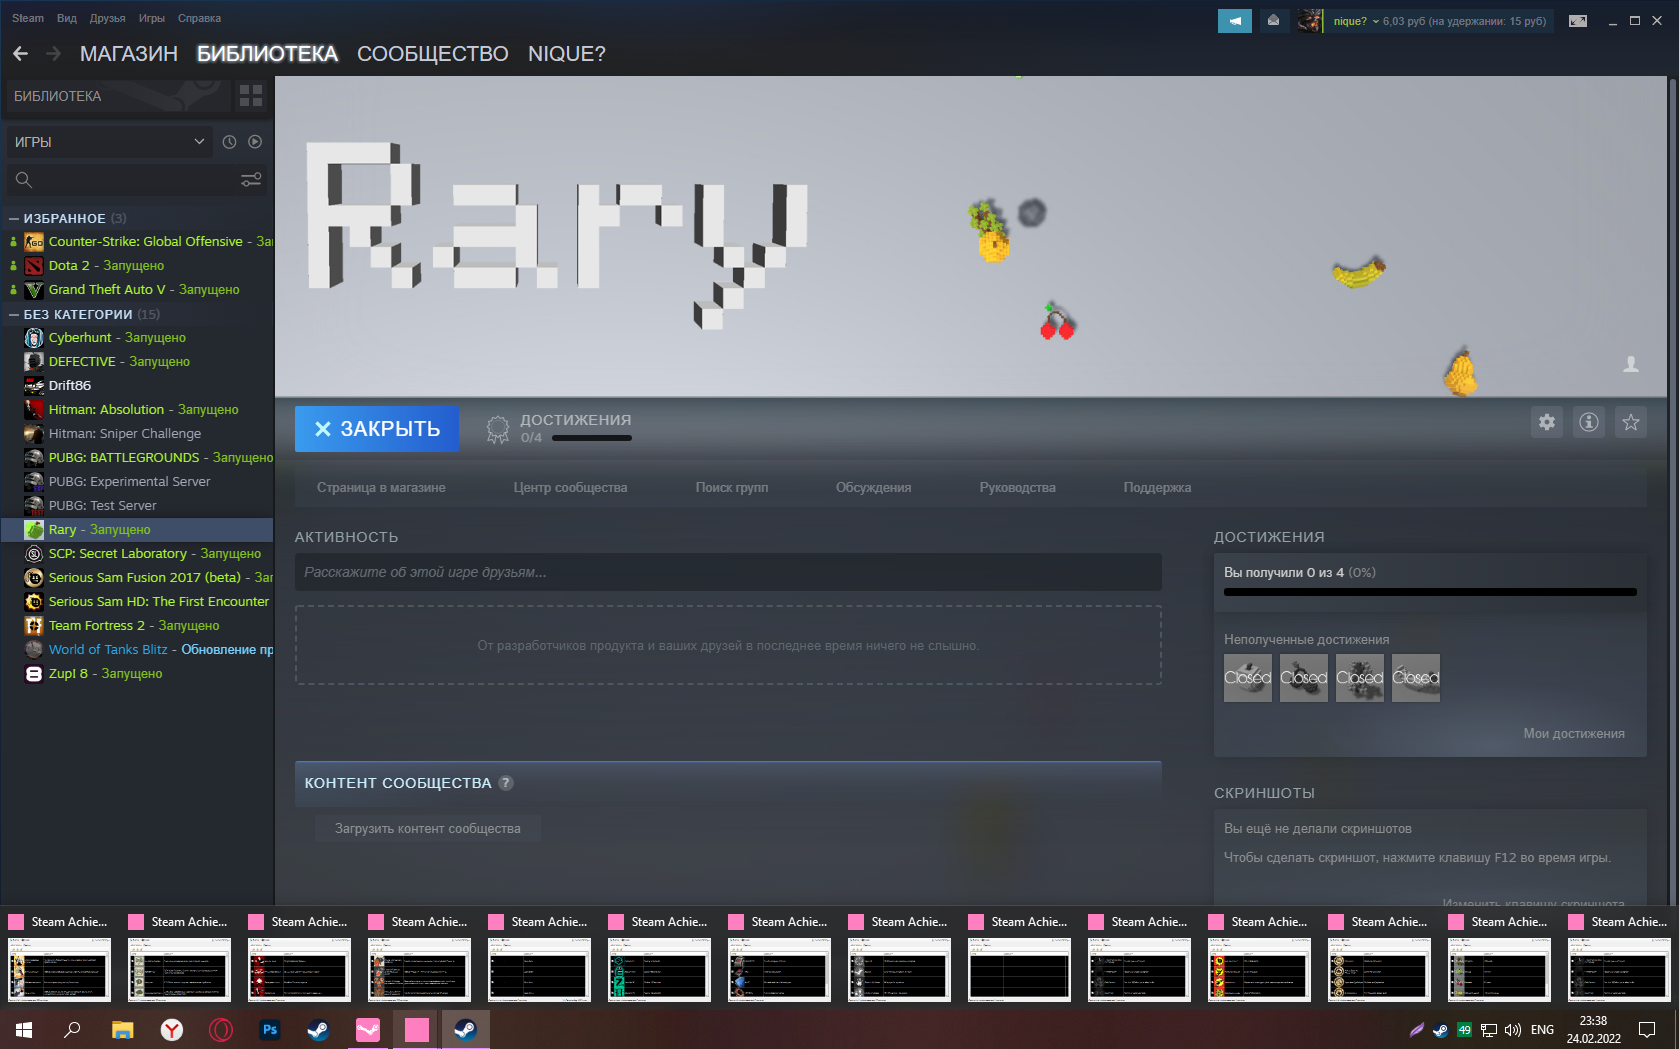Open second locked achievement icon
The image size is (1679, 1049).
[1304, 678]
